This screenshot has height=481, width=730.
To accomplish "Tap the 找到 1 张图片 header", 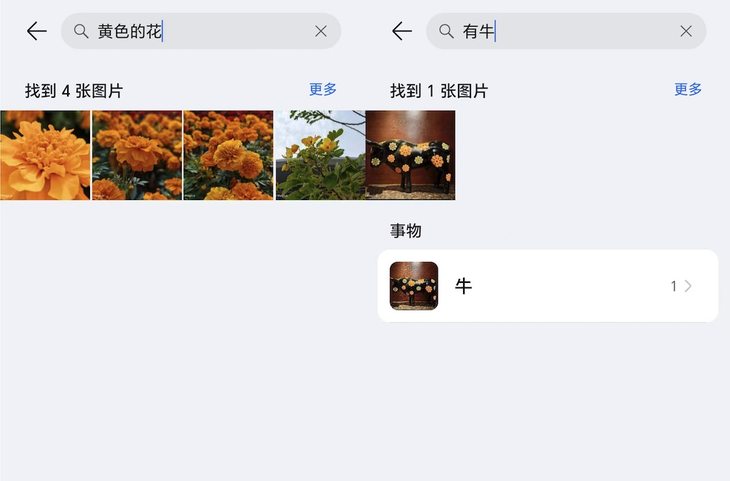I will point(439,90).
